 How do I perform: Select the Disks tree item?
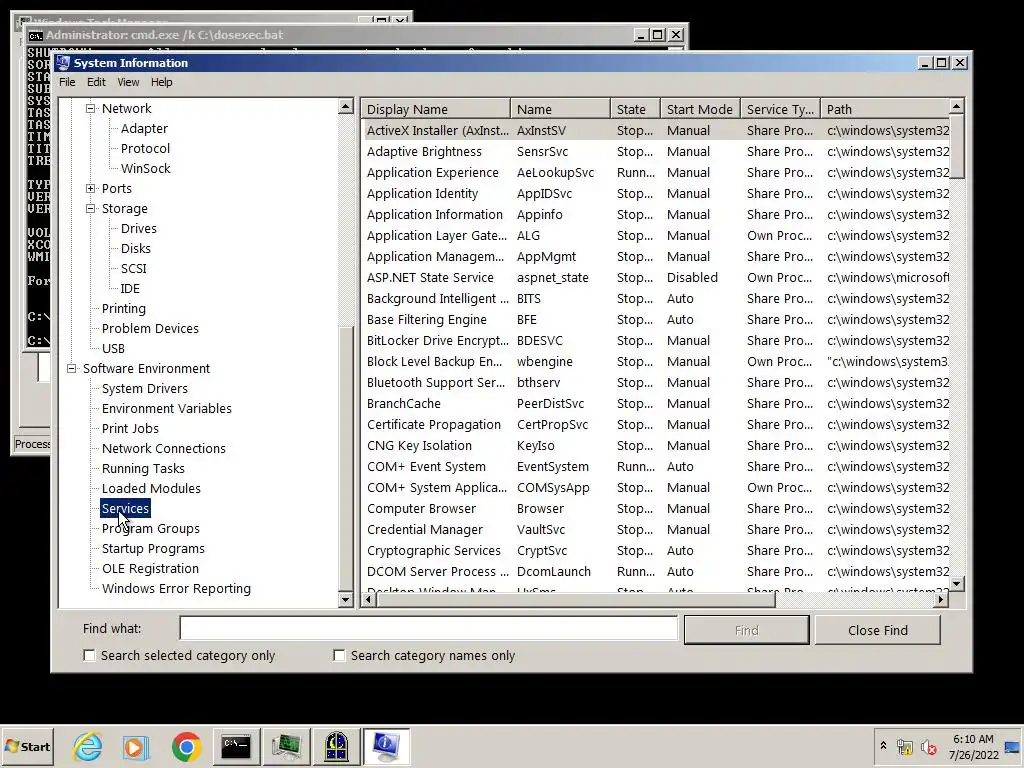click(x=136, y=249)
